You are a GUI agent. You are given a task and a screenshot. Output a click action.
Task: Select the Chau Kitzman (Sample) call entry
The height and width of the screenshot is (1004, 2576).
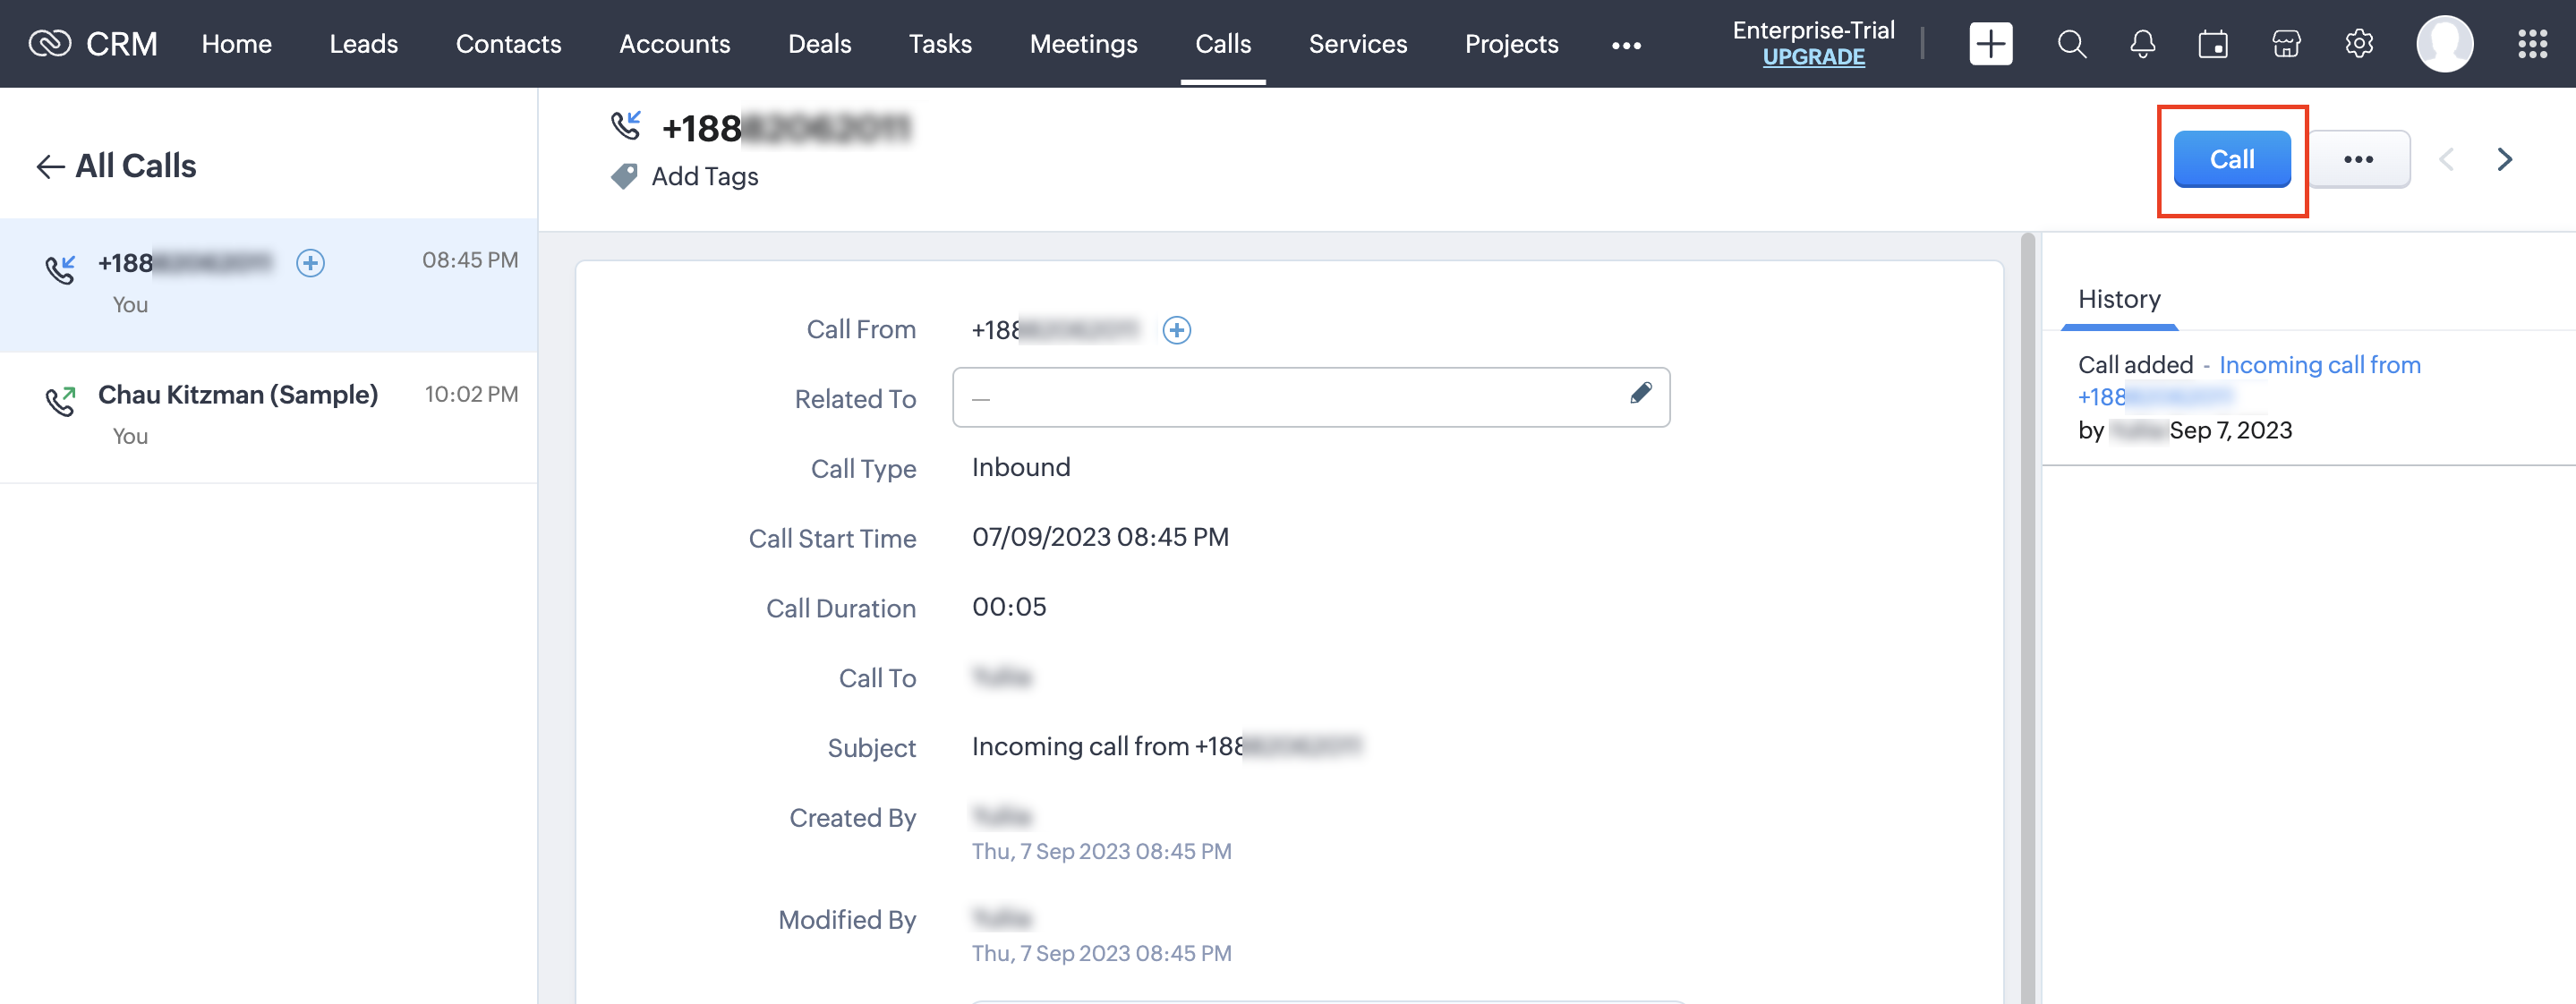238,395
